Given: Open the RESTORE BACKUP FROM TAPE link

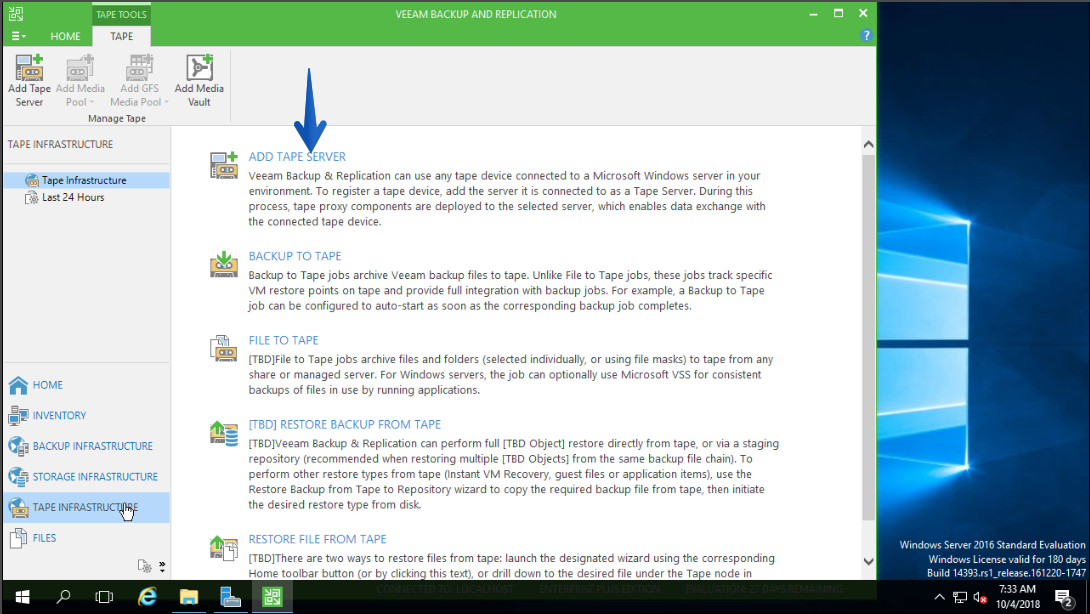Looking at the screenshot, I should (x=345, y=424).
